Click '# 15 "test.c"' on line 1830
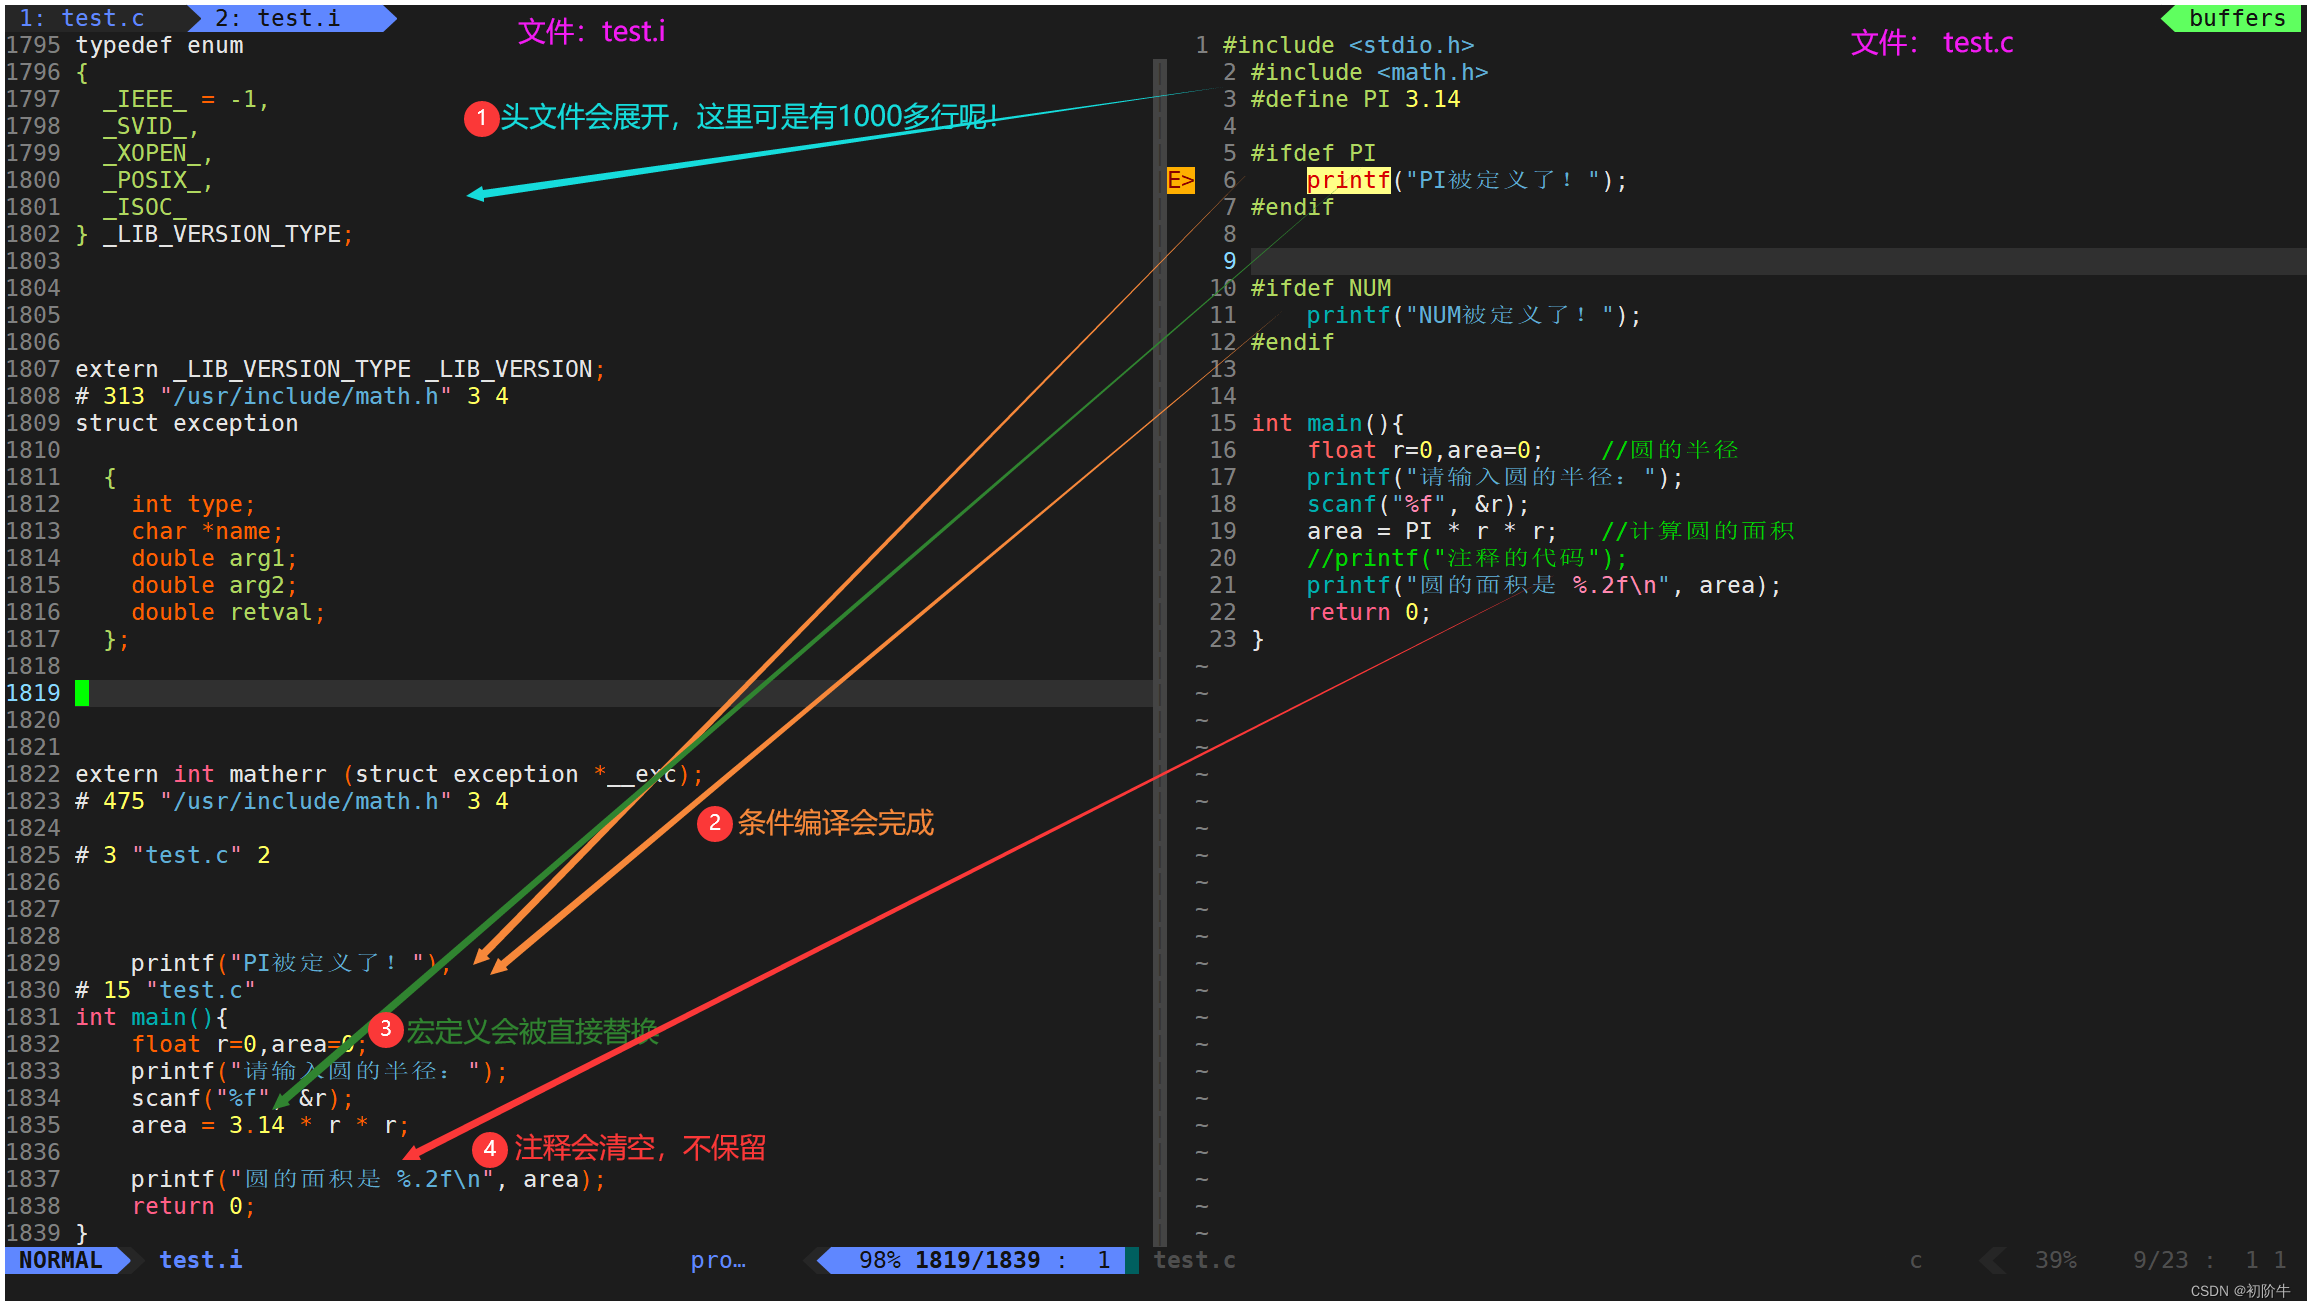 point(166,990)
